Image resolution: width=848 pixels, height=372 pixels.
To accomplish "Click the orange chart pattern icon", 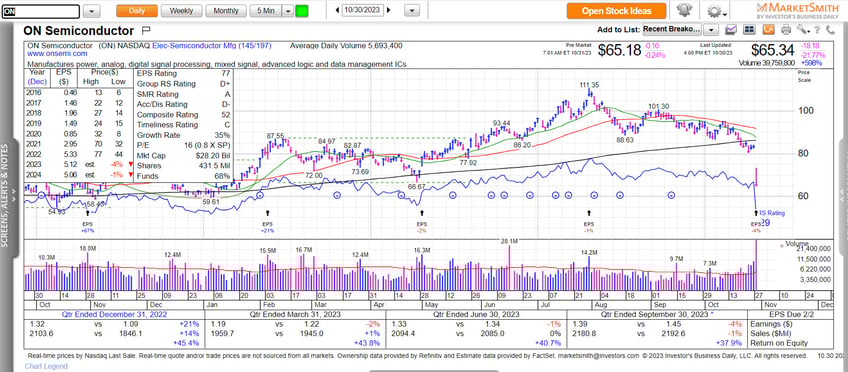I will 768,30.
